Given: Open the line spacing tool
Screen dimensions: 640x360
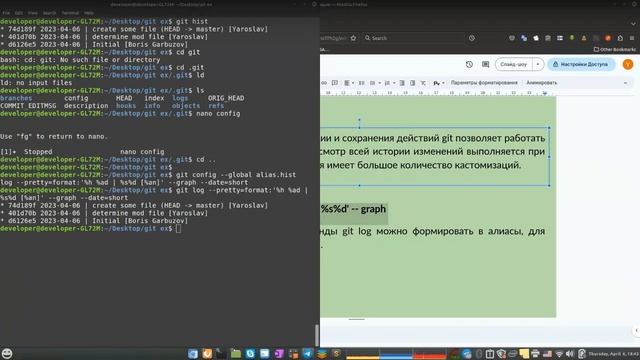Looking at the screenshot, I should pos(362,83).
